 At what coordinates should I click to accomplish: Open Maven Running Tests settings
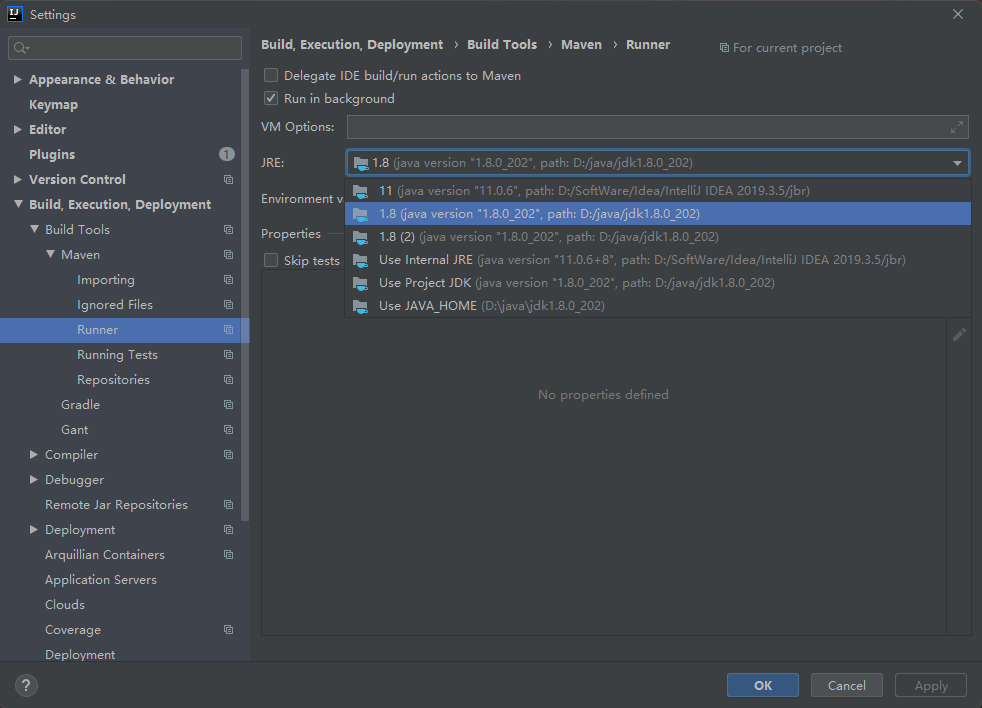(x=117, y=355)
